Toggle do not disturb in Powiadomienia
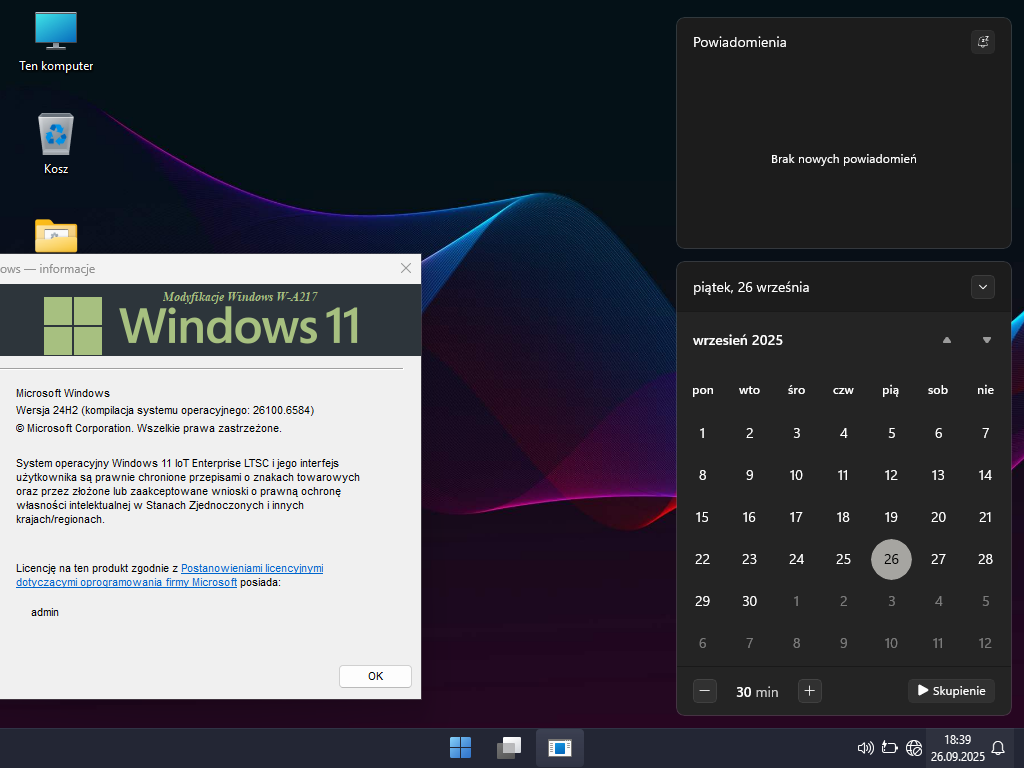 [983, 42]
